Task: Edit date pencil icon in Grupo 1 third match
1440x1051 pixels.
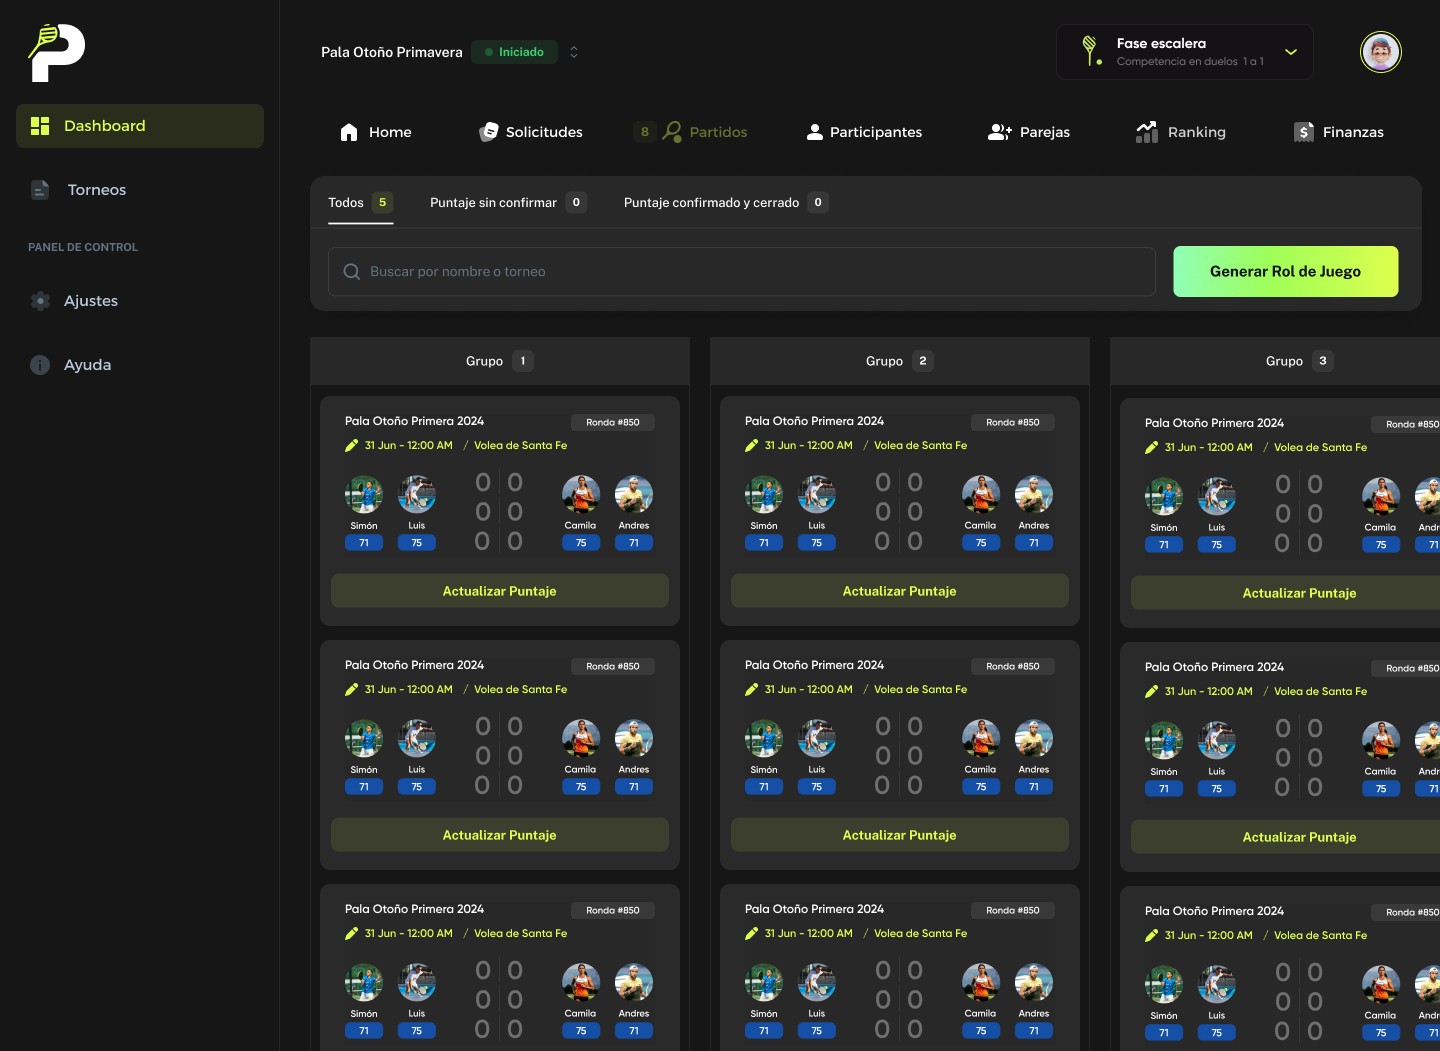Action: (351, 934)
